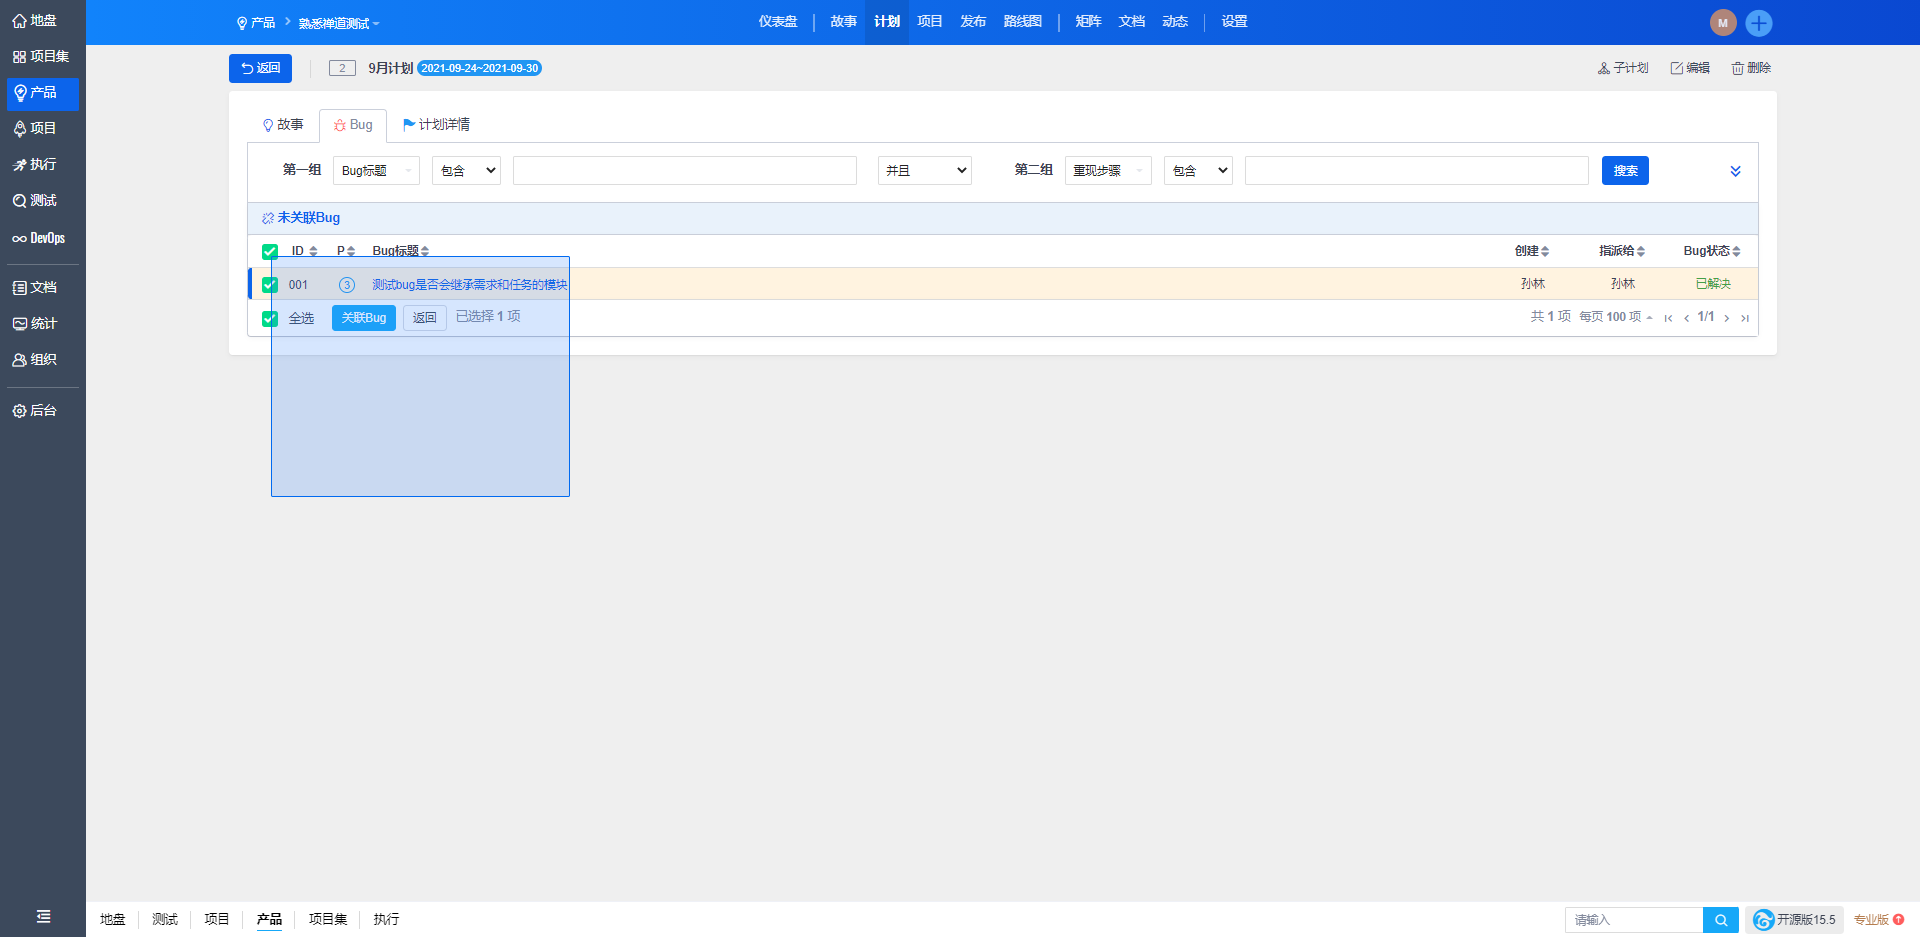
Task: Uncheck the checkbox for bug 001
Action: tap(270, 285)
